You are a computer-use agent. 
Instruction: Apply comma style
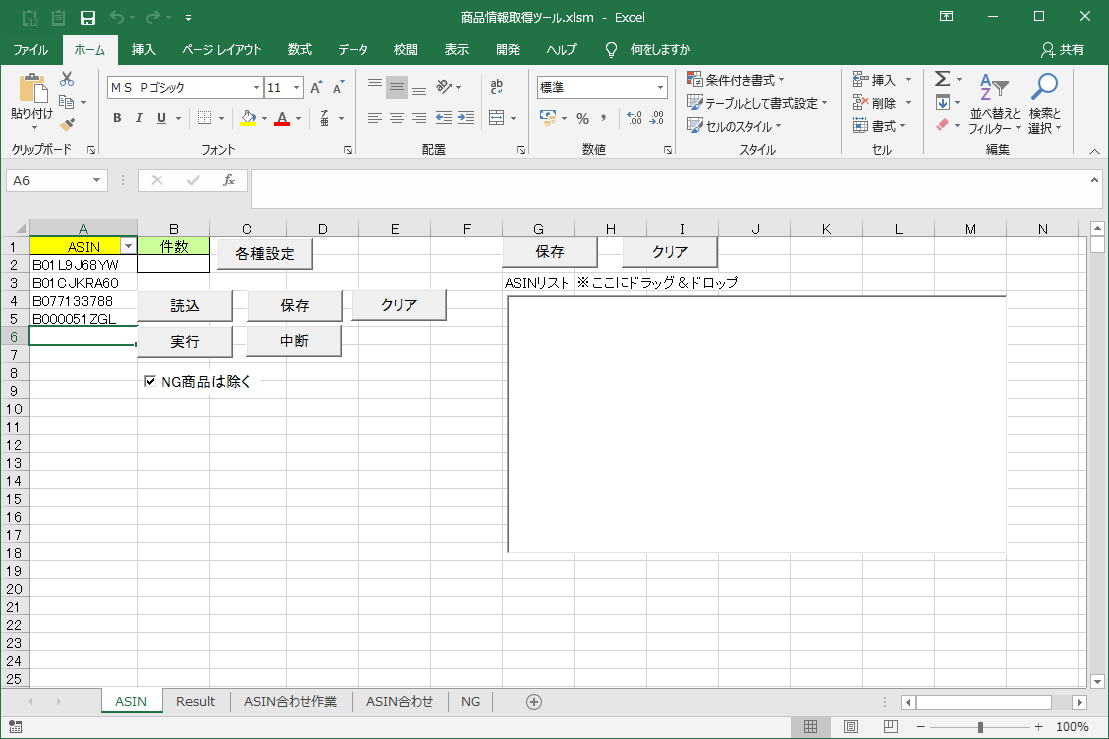click(603, 118)
